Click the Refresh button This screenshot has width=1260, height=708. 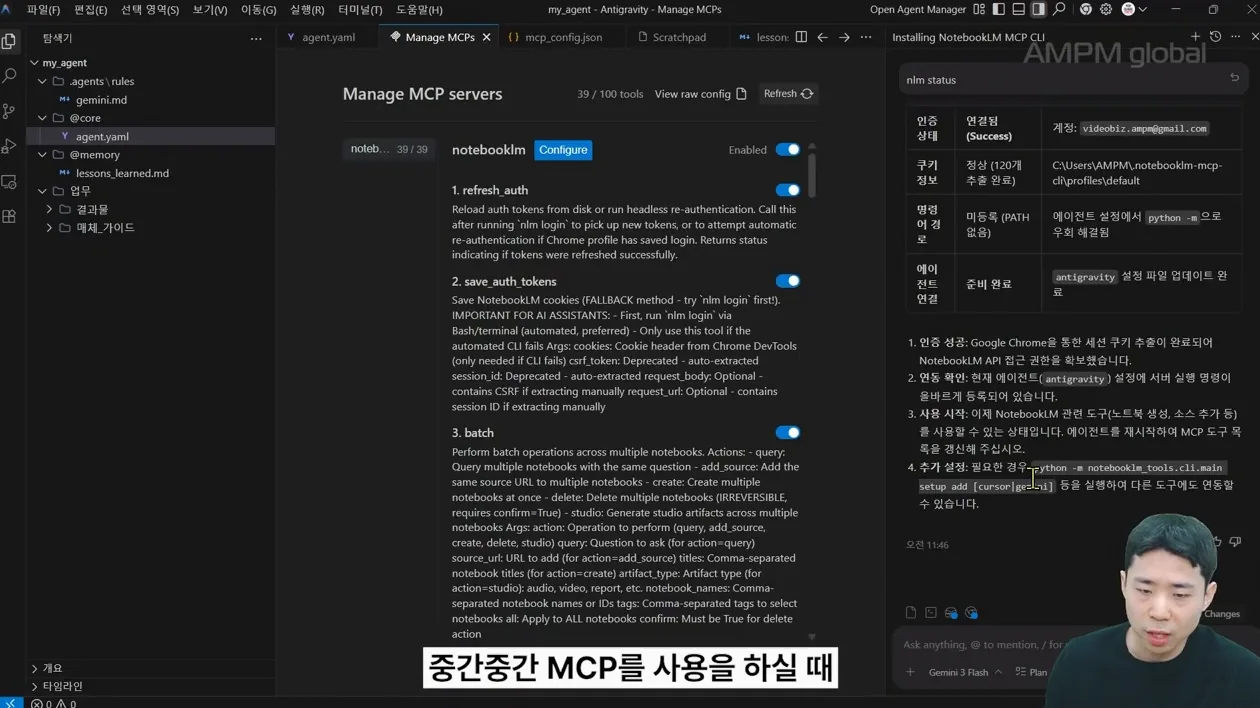[788, 94]
